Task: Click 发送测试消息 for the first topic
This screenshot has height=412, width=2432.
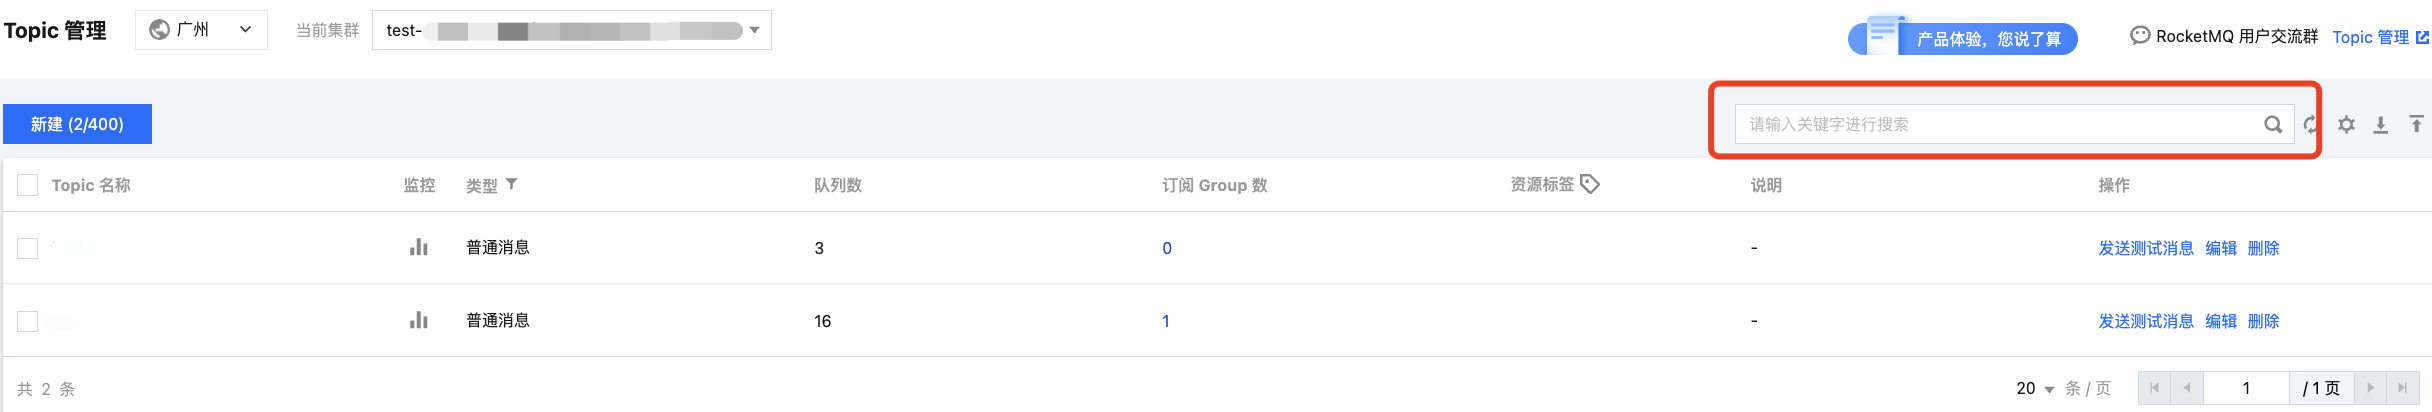Action: pyautogui.click(x=2145, y=248)
